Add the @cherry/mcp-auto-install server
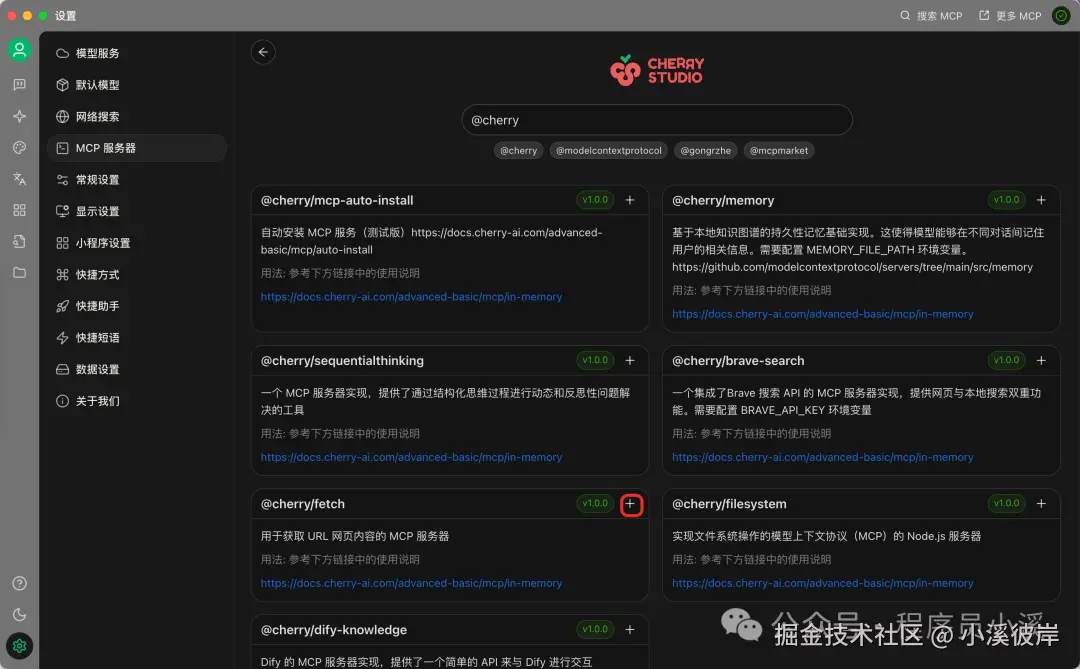 click(x=630, y=200)
